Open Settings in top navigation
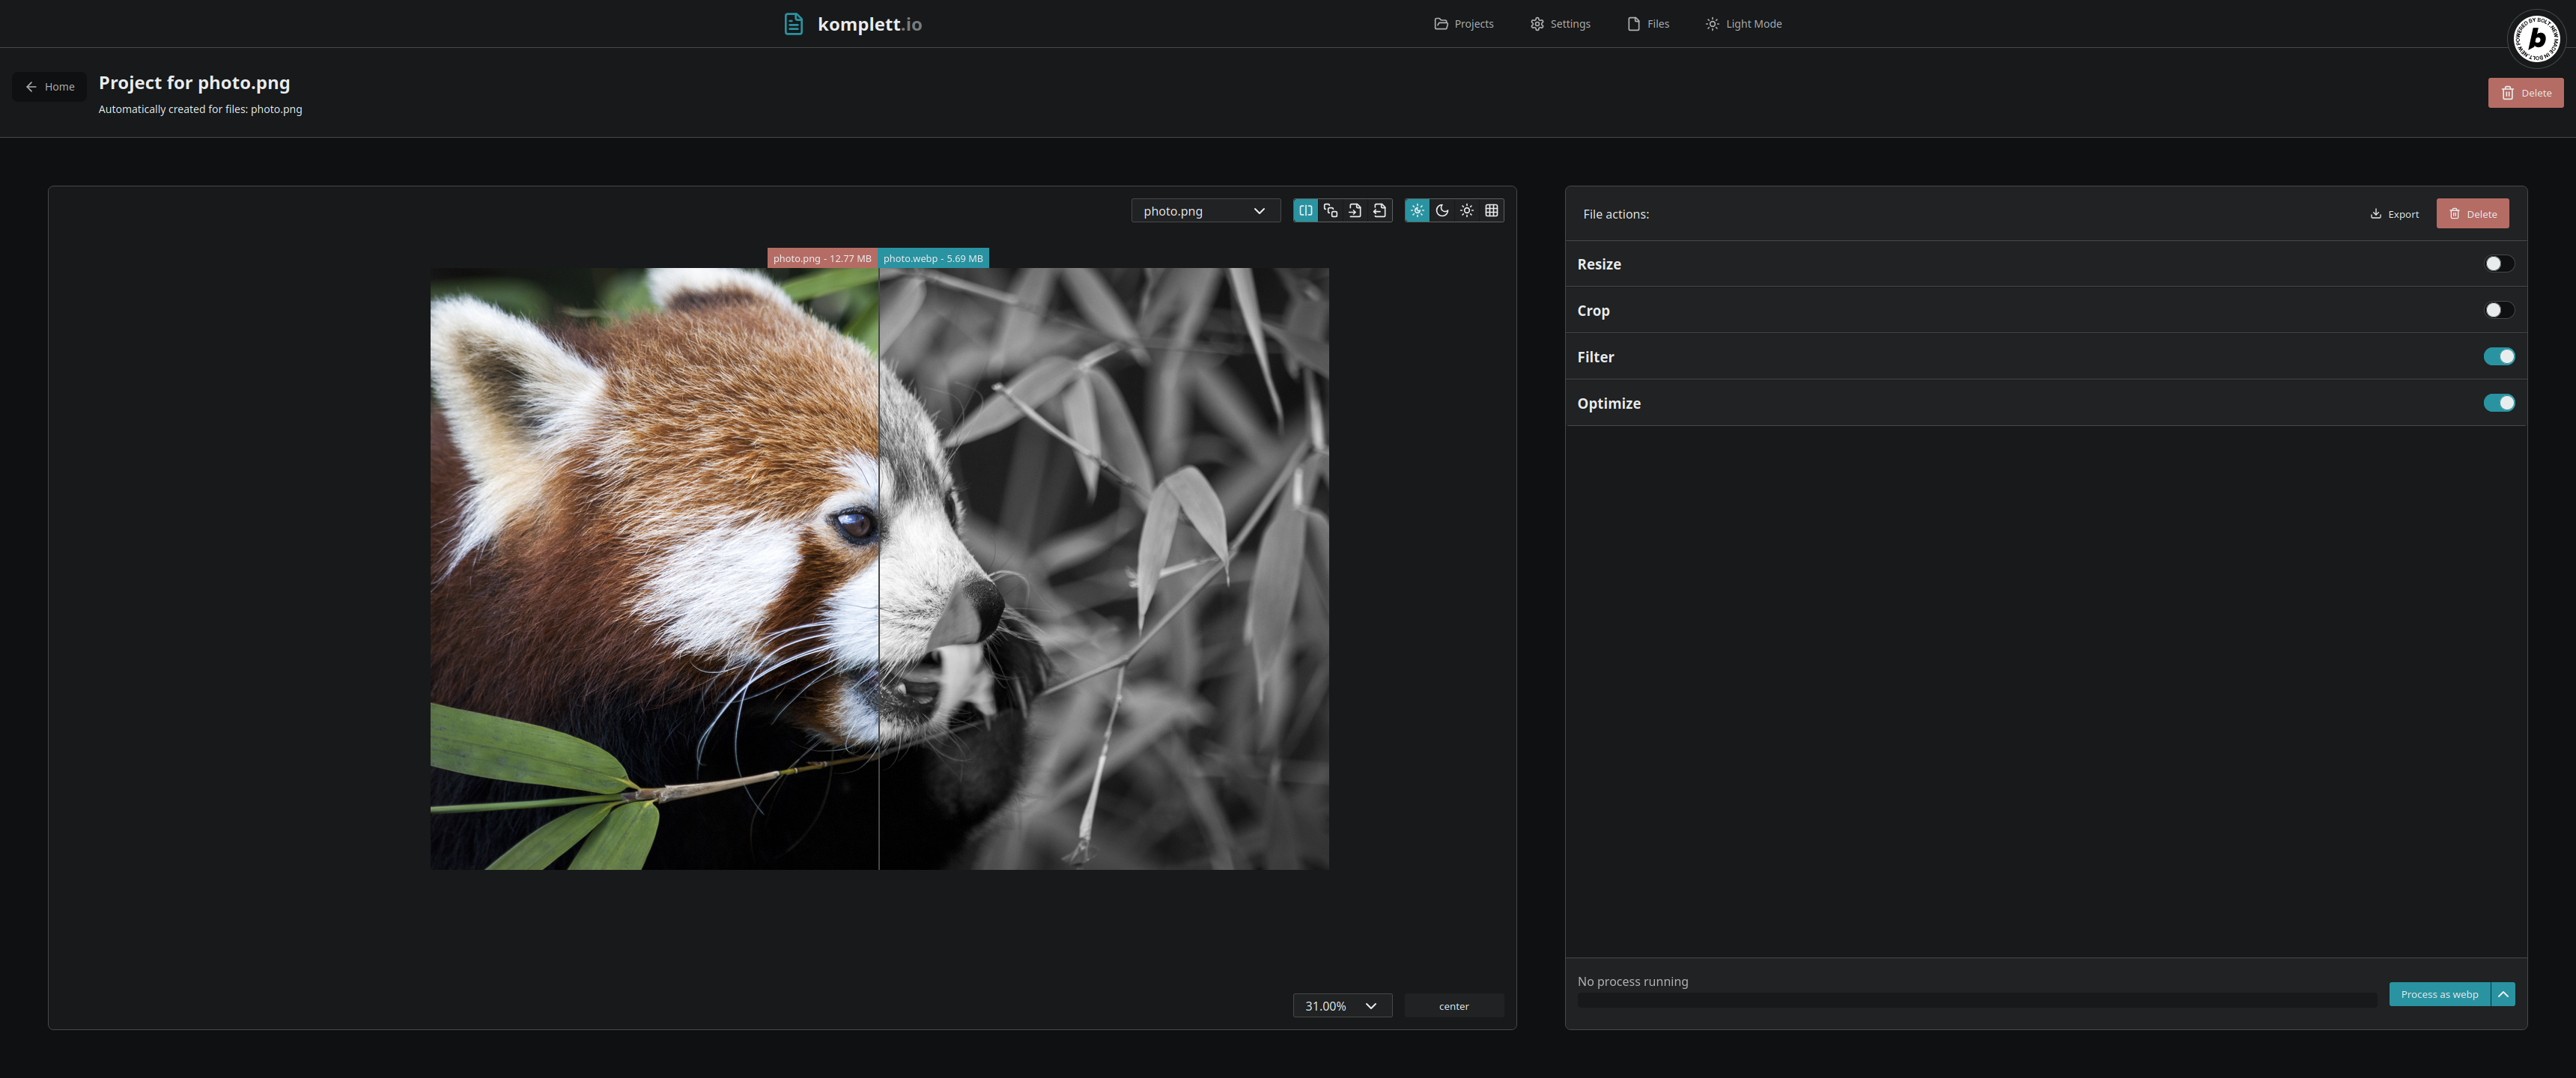The height and width of the screenshot is (1078, 2576). 1560,24
